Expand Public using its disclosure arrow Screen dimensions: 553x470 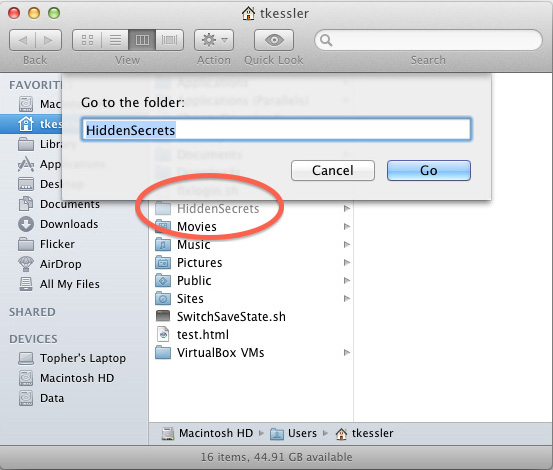point(347,280)
